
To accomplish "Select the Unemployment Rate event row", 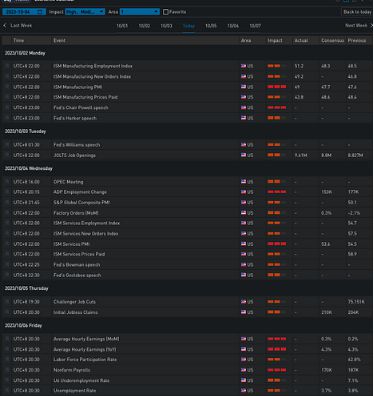I will coord(187,391).
